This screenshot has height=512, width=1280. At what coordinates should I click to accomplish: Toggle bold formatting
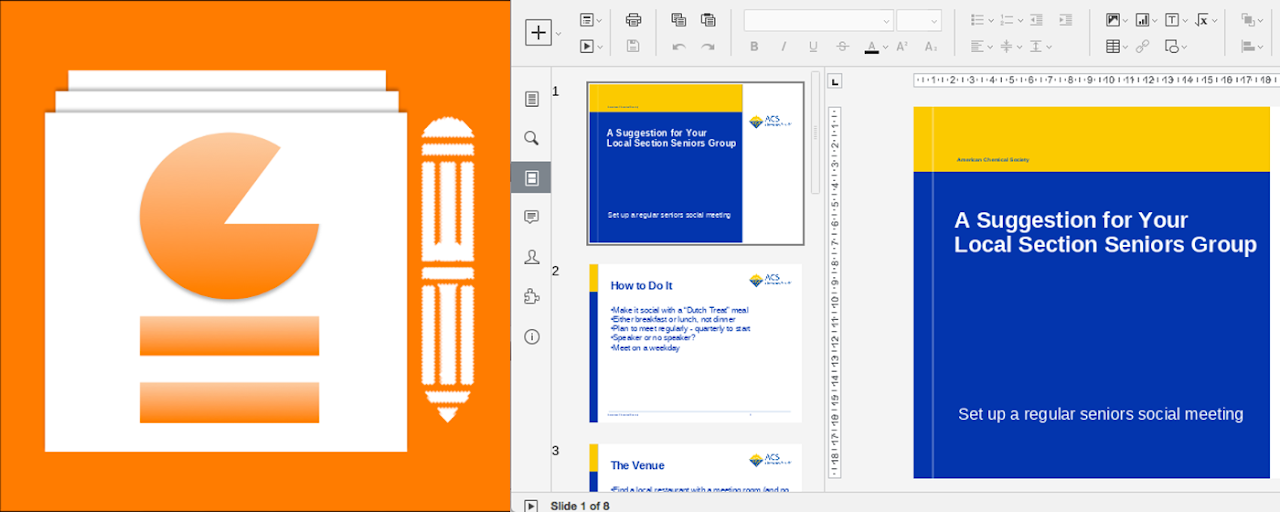click(x=754, y=46)
